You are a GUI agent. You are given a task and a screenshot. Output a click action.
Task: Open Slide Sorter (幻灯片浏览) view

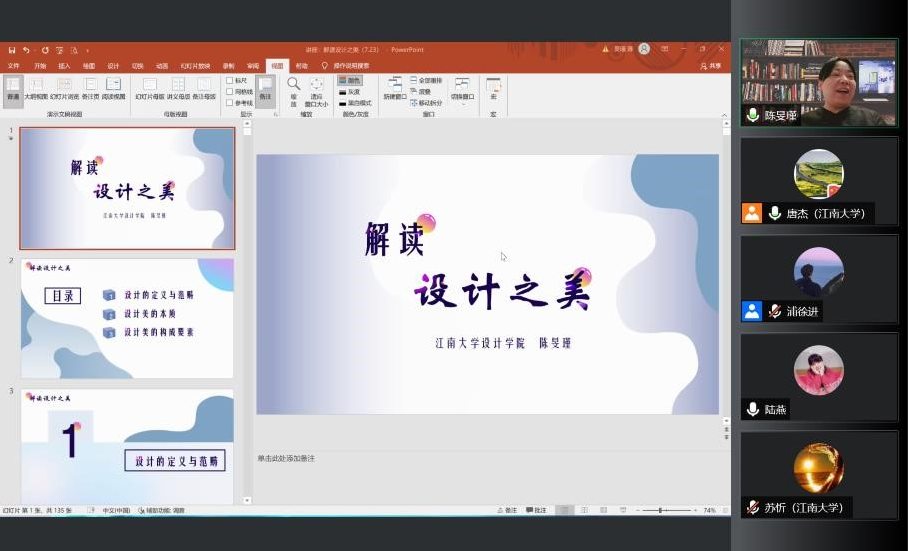tap(63, 88)
